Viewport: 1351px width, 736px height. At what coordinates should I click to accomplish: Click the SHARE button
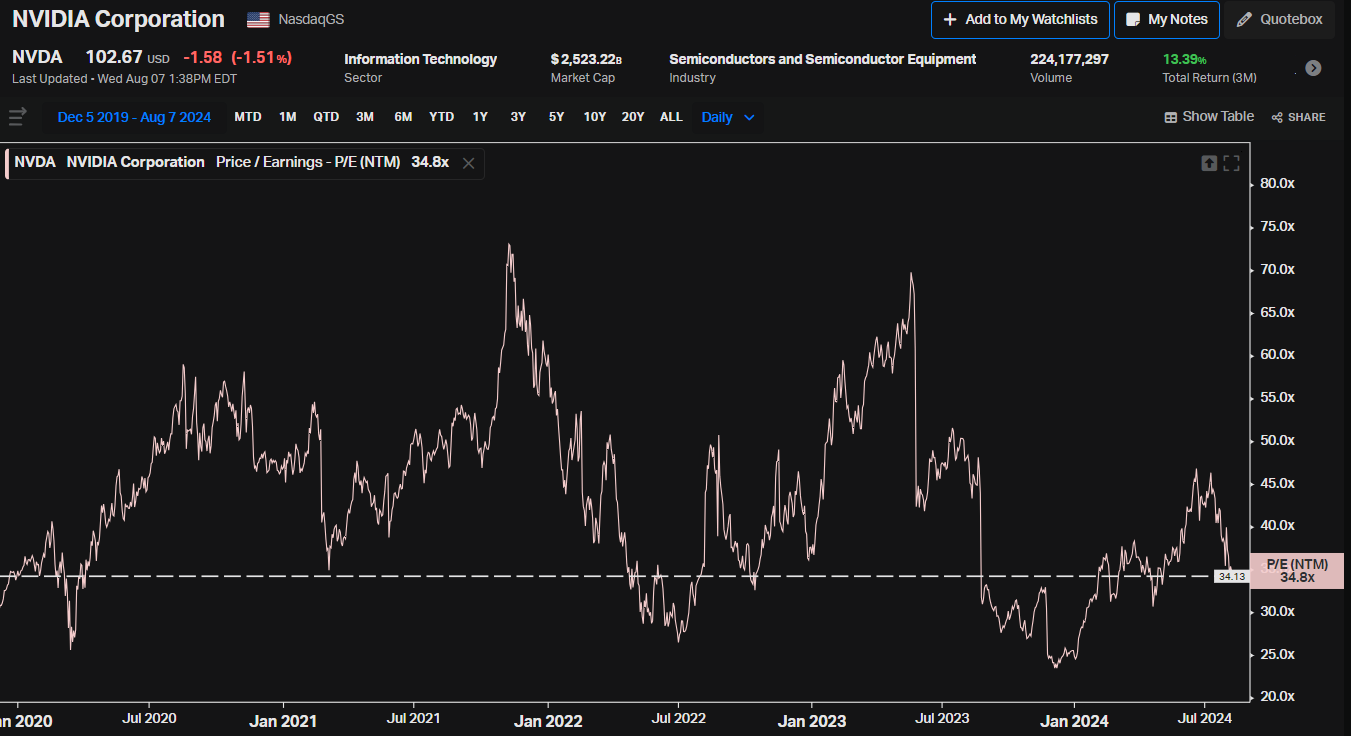pyautogui.click(x=1298, y=117)
